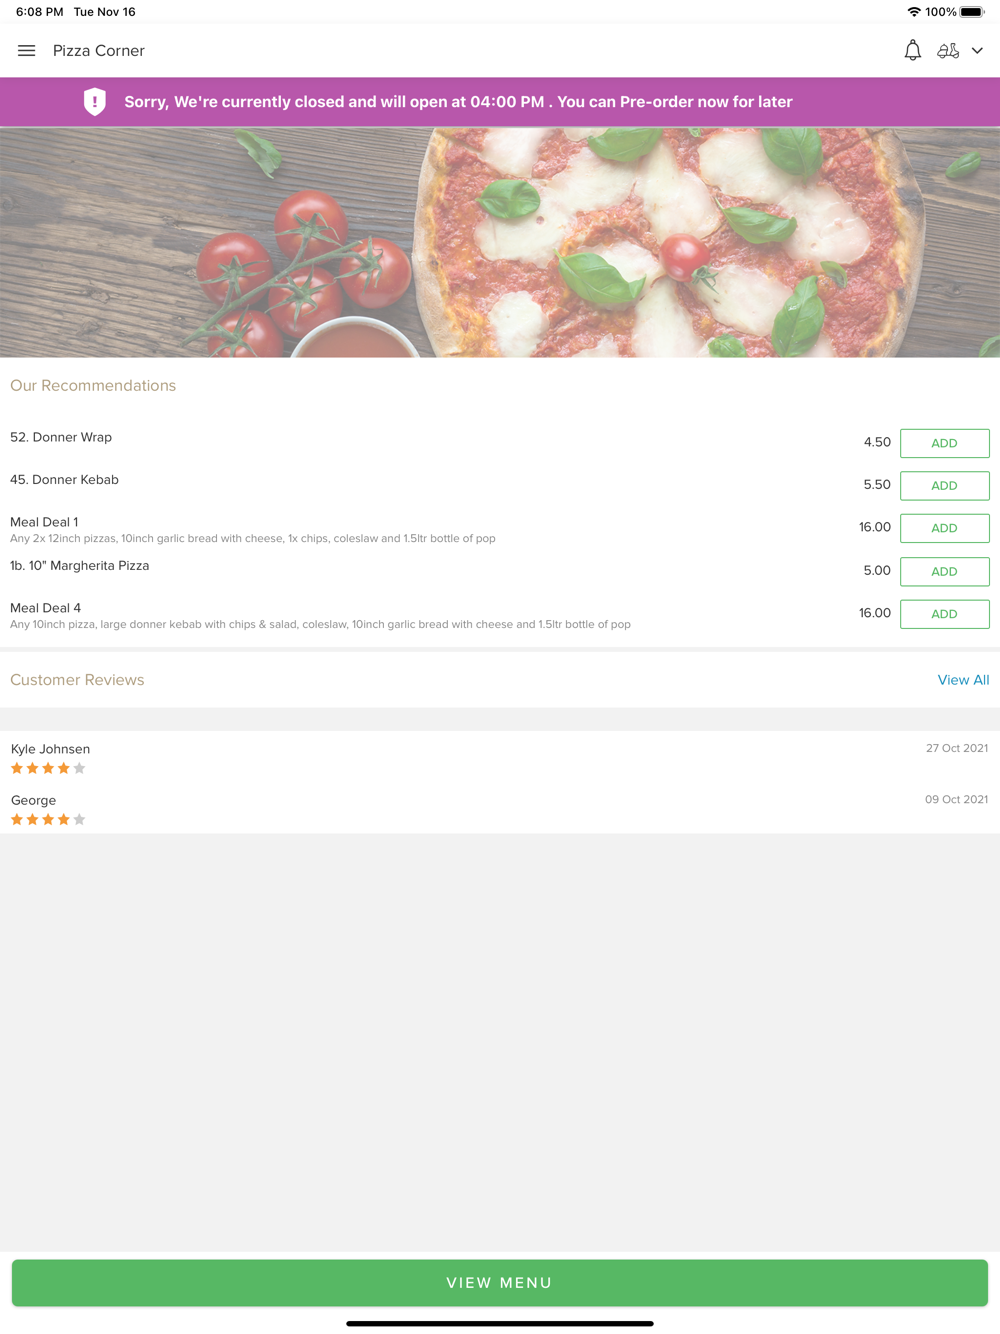The image size is (1000, 1334).
Task: Open George's review entry
Action: pos(500,809)
